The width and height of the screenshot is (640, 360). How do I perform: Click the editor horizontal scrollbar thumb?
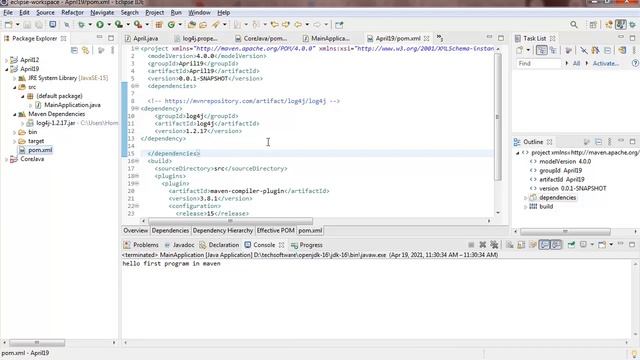[231, 221]
